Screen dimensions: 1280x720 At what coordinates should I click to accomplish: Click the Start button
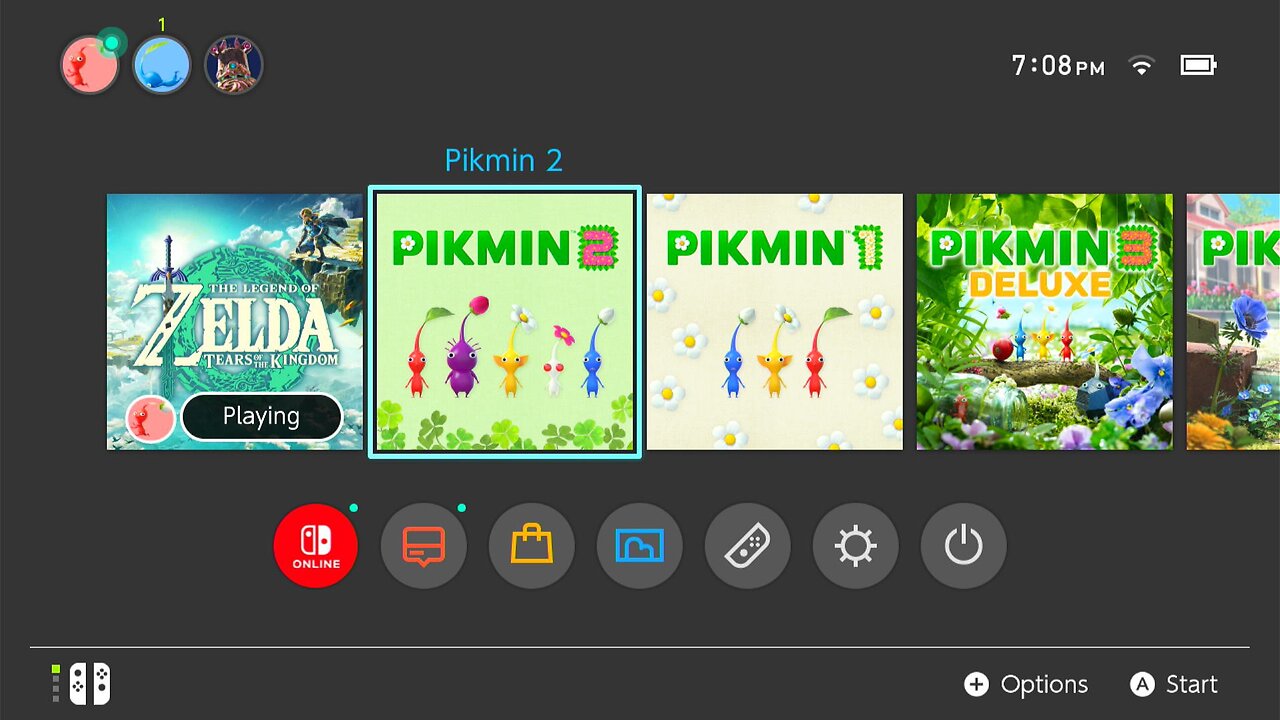1174,684
